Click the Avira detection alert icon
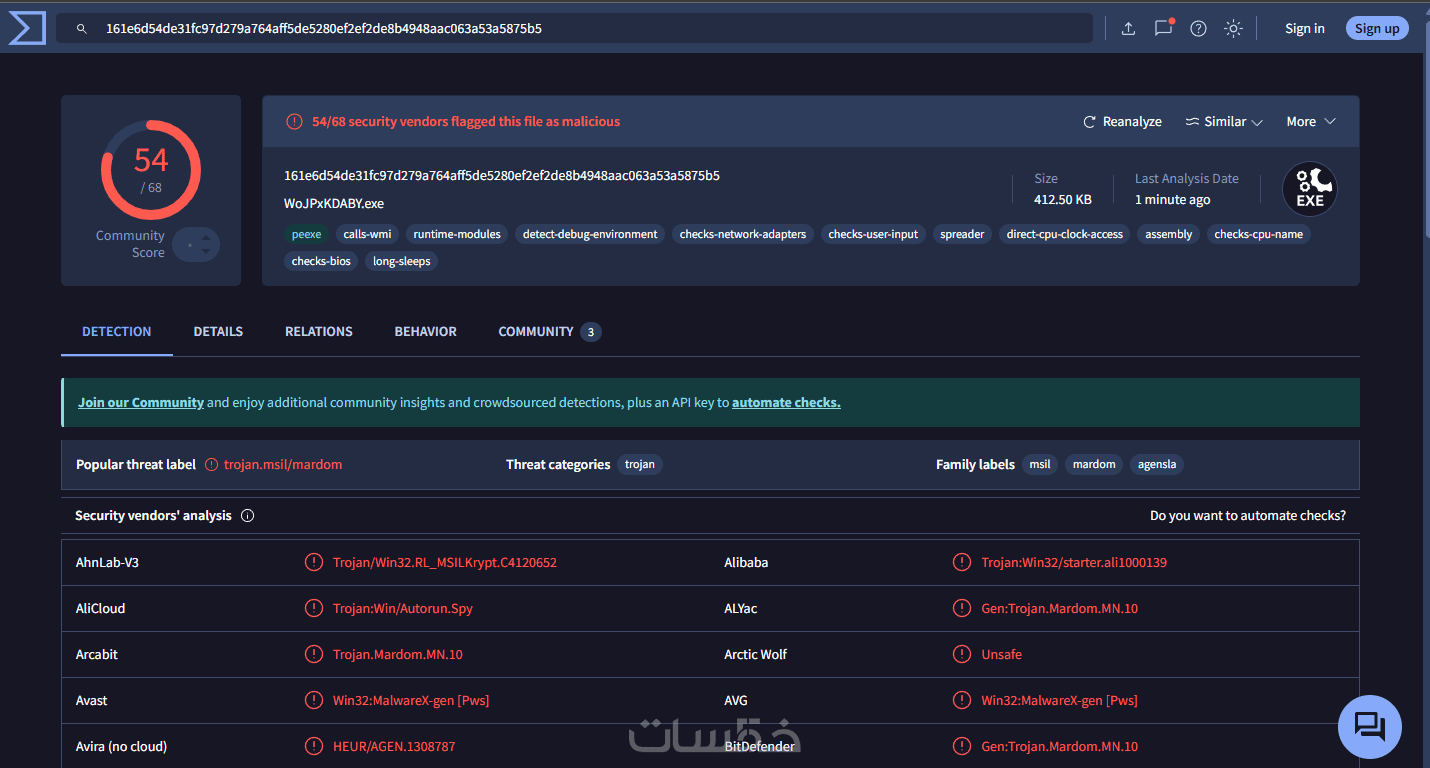 314,747
